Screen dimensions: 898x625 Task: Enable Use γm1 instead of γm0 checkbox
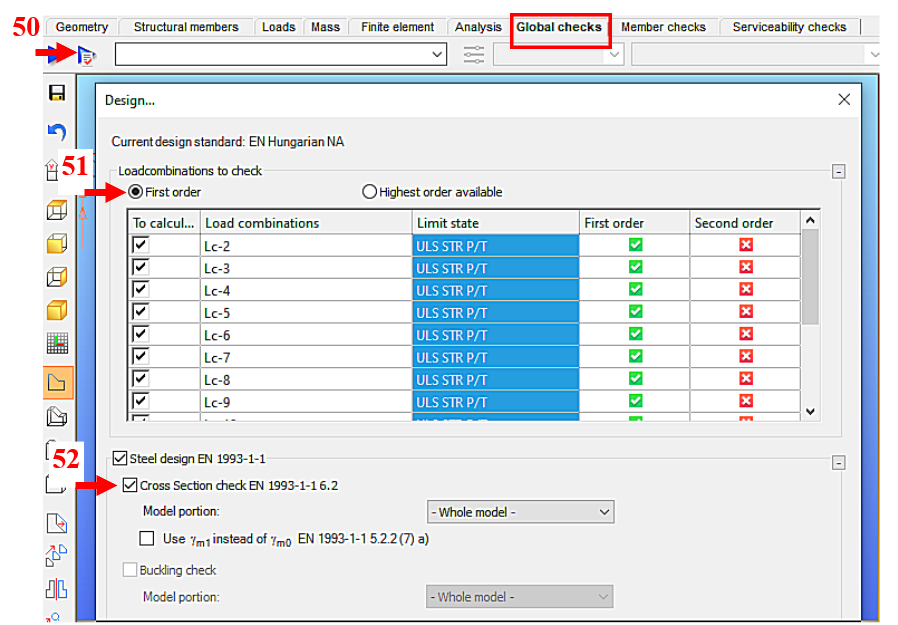click(147, 538)
